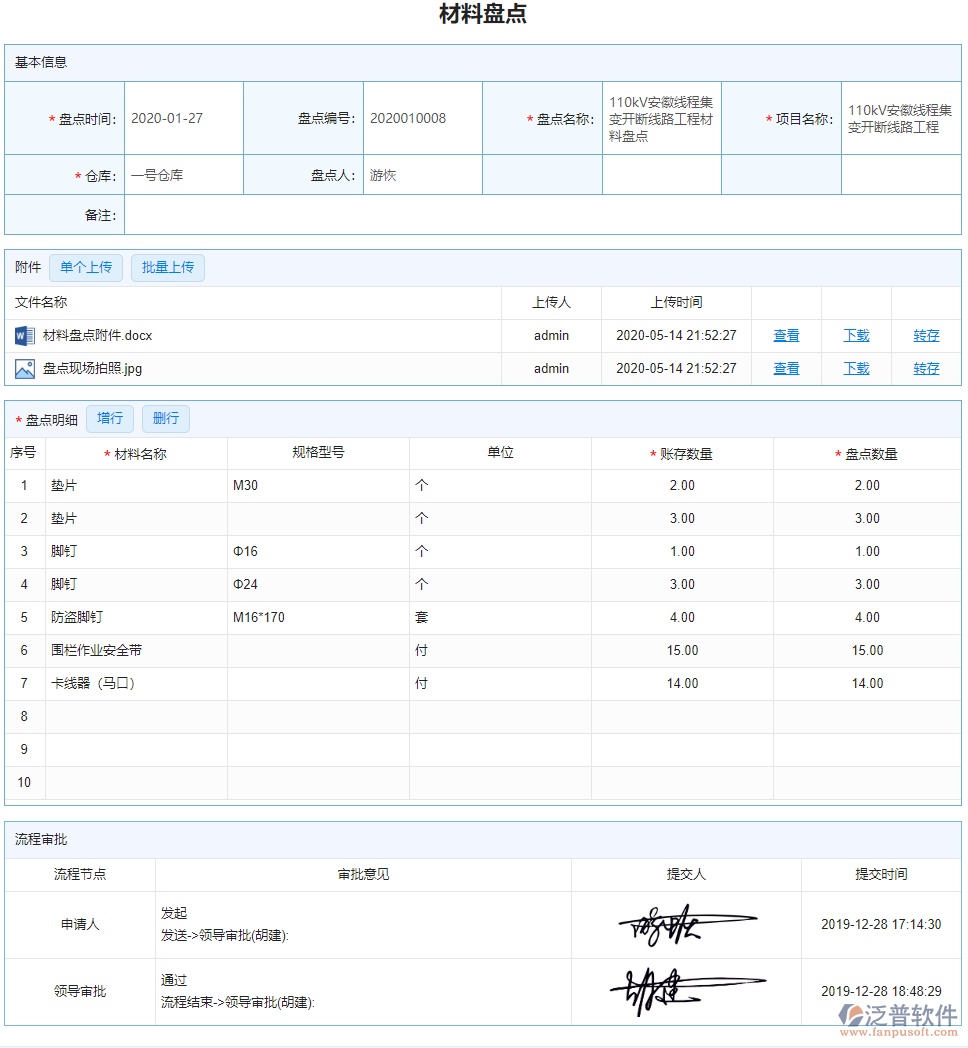
Task: Click 盘点数量 cell for 围栏作业安全带
Action: click(x=867, y=650)
